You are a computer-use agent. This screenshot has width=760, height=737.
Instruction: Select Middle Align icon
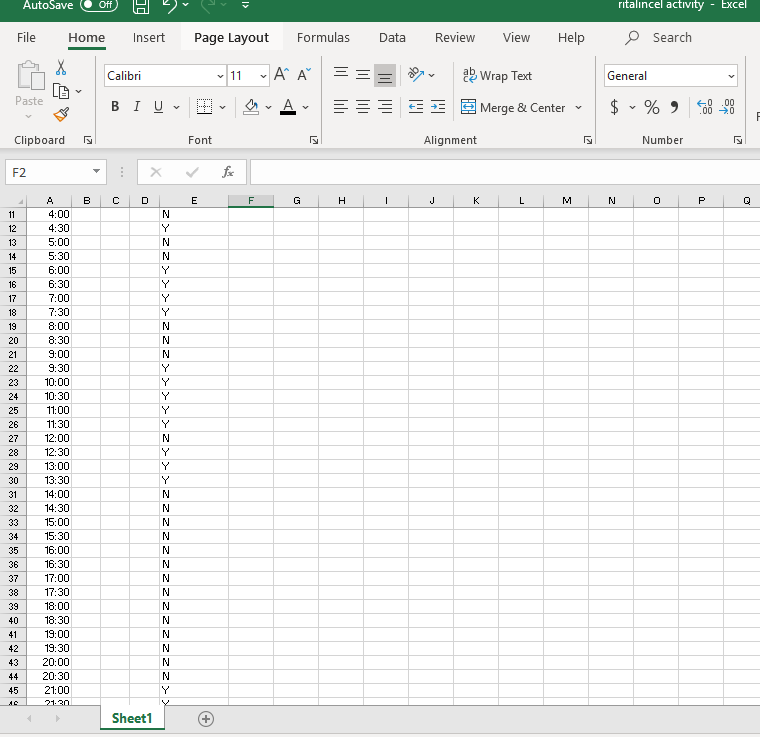[363, 75]
